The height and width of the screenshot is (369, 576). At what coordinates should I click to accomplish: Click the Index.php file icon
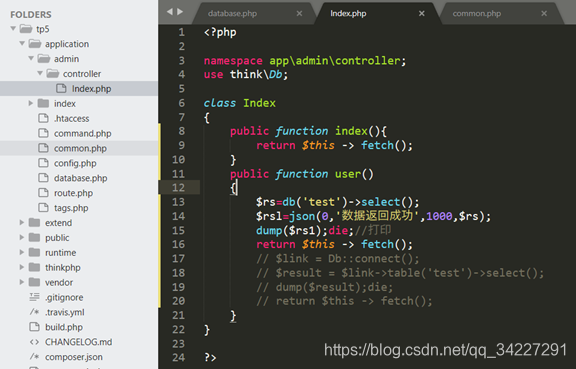coord(61,88)
